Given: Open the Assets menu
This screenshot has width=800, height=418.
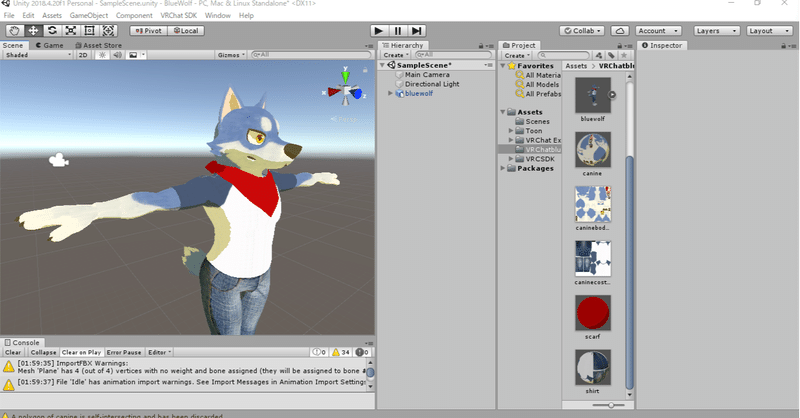Looking at the screenshot, I should (x=52, y=15).
